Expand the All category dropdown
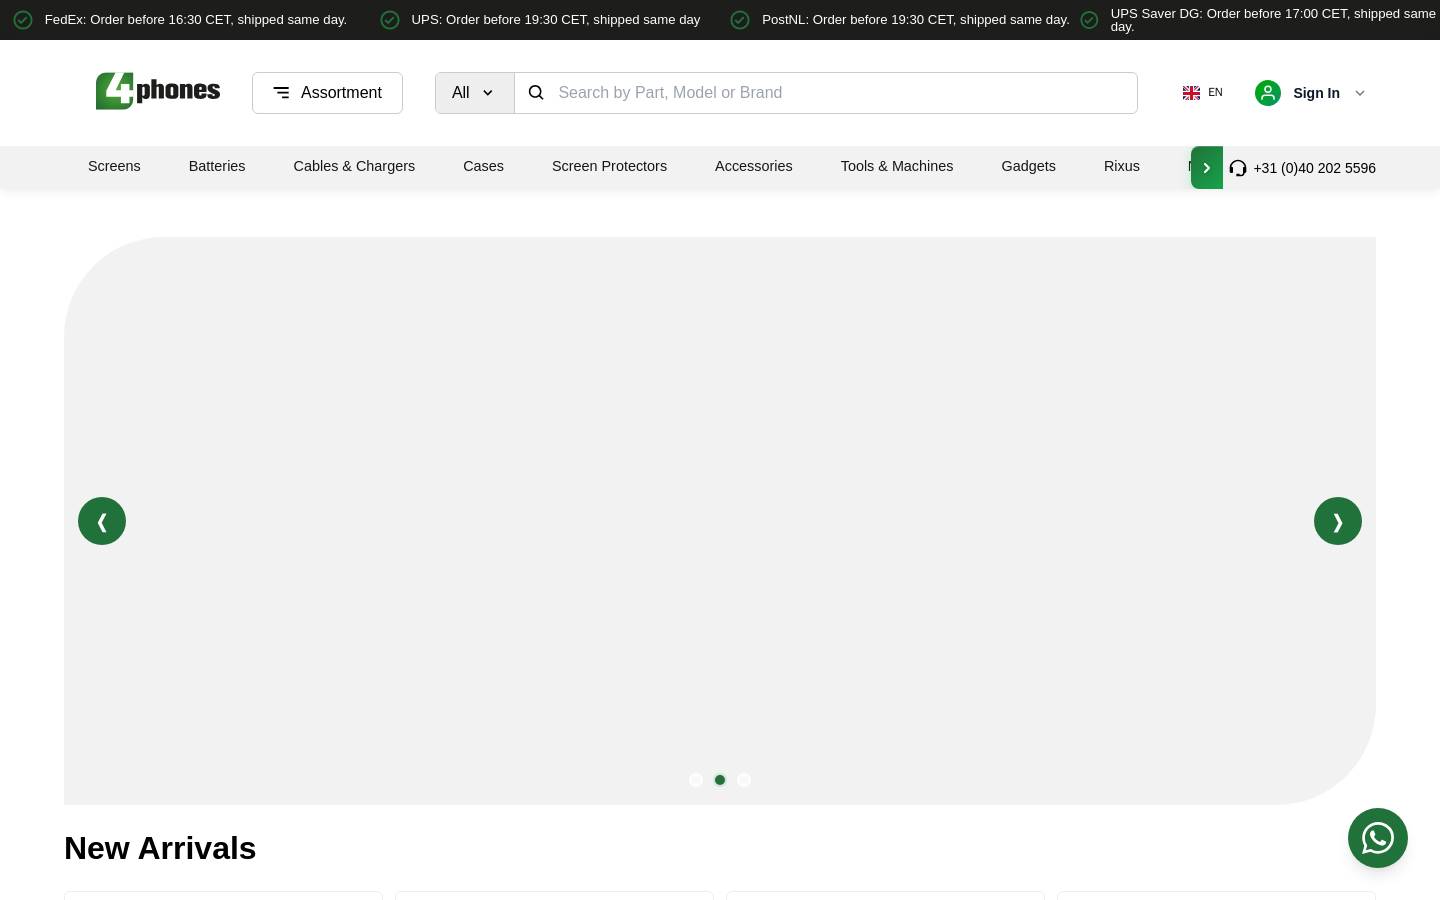This screenshot has width=1440, height=900. pyautogui.click(x=474, y=93)
